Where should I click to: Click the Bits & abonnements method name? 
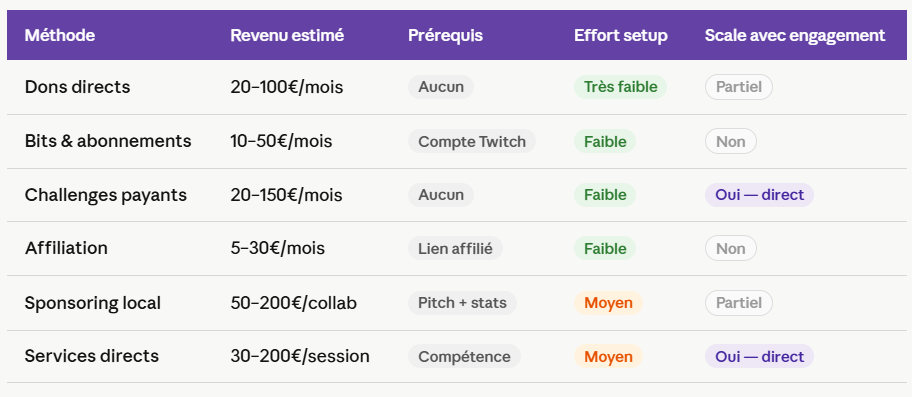tap(108, 141)
